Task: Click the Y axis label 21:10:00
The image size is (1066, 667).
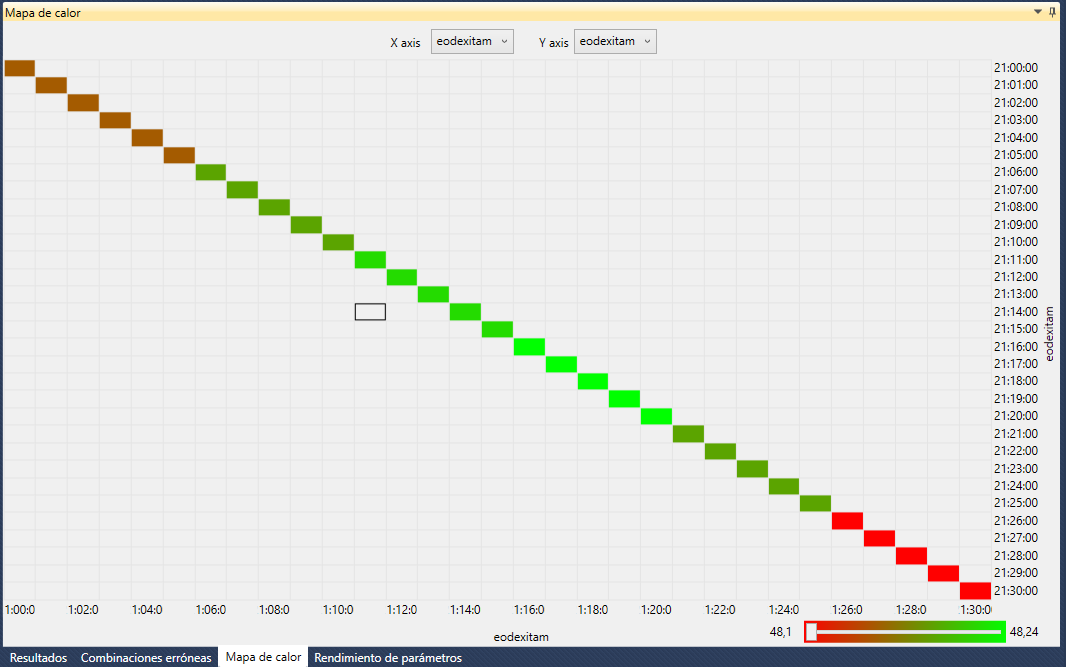Action: click(1016, 242)
